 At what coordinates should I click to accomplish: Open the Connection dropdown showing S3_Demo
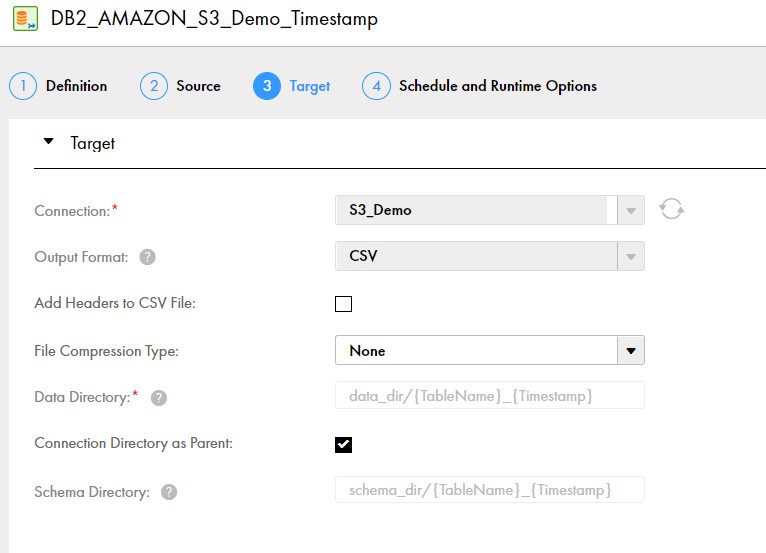[x=490, y=210]
